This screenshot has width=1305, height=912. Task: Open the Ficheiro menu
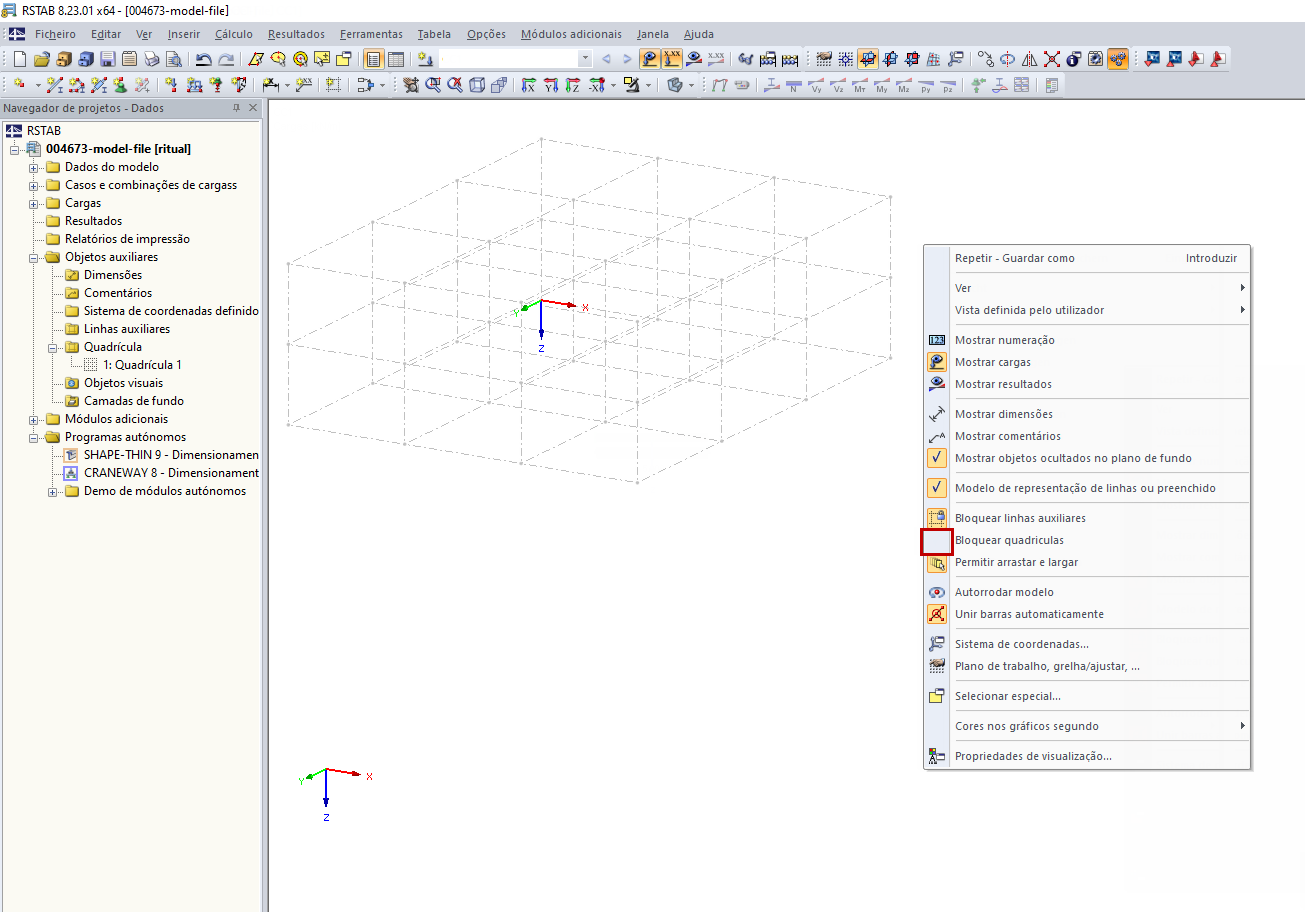pos(55,34)
